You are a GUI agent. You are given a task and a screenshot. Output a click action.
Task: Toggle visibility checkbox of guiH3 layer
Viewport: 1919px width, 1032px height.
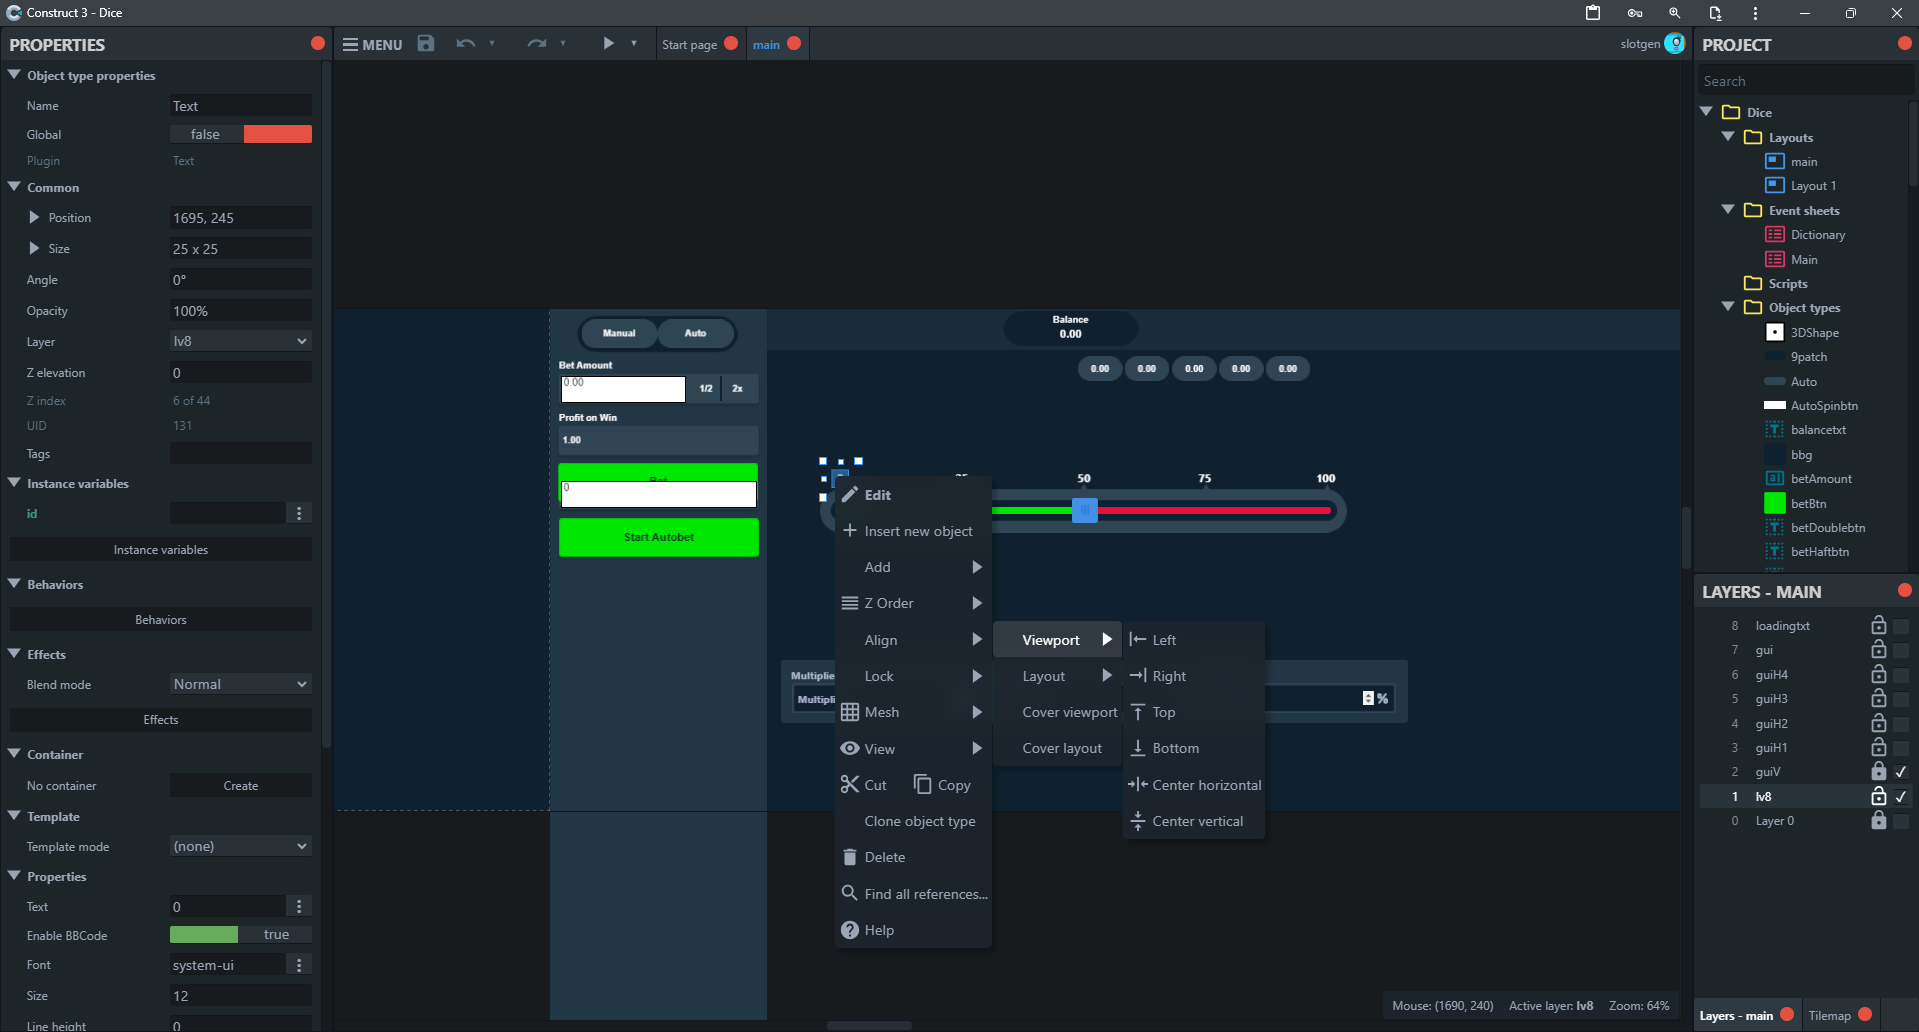[1901, 699]
